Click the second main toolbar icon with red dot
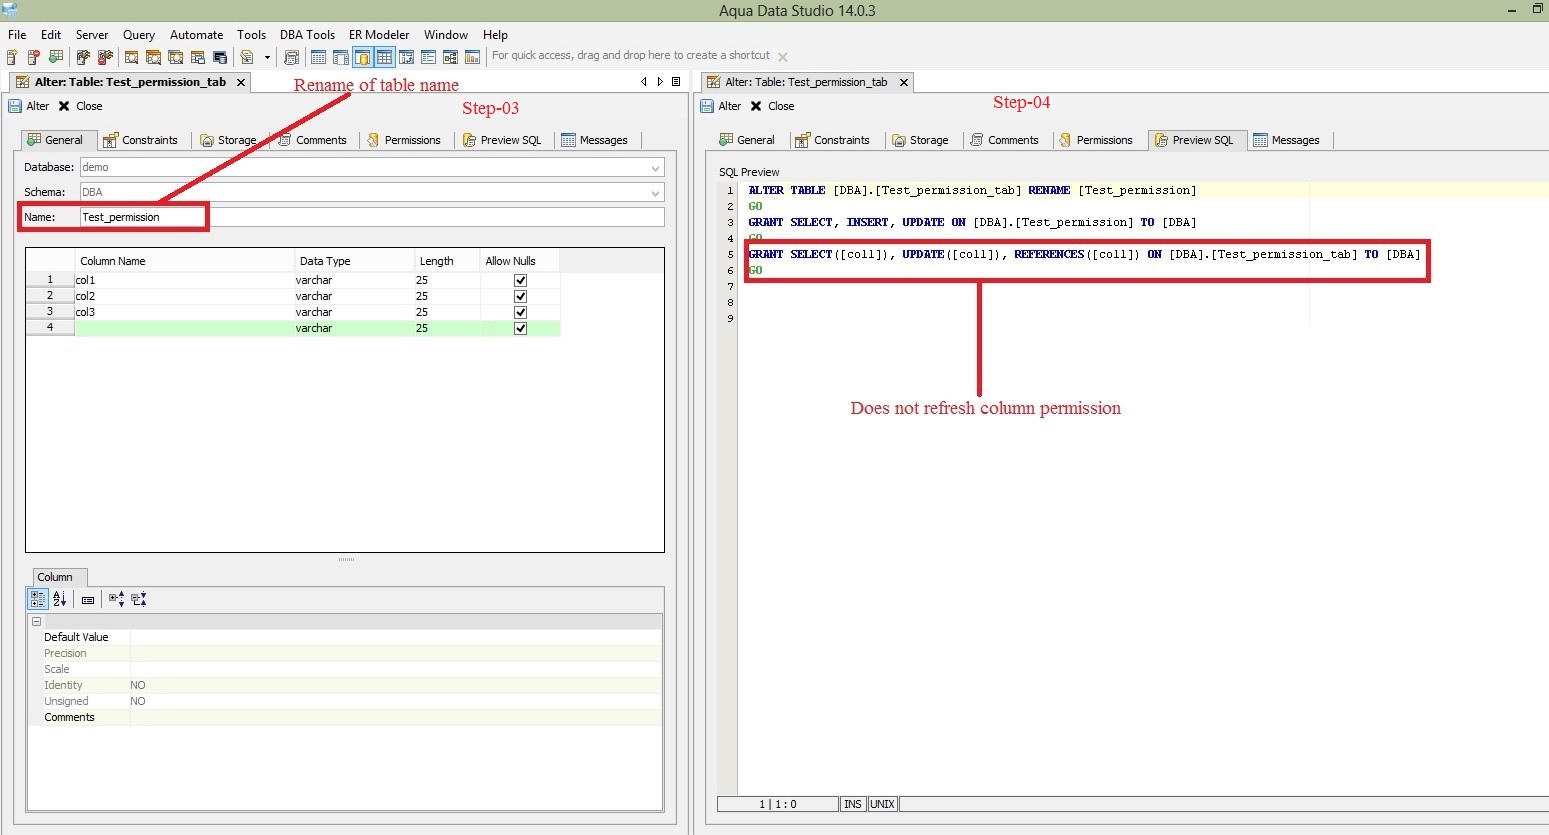The width and height of the screenshot is (1549, 835). 33,57
